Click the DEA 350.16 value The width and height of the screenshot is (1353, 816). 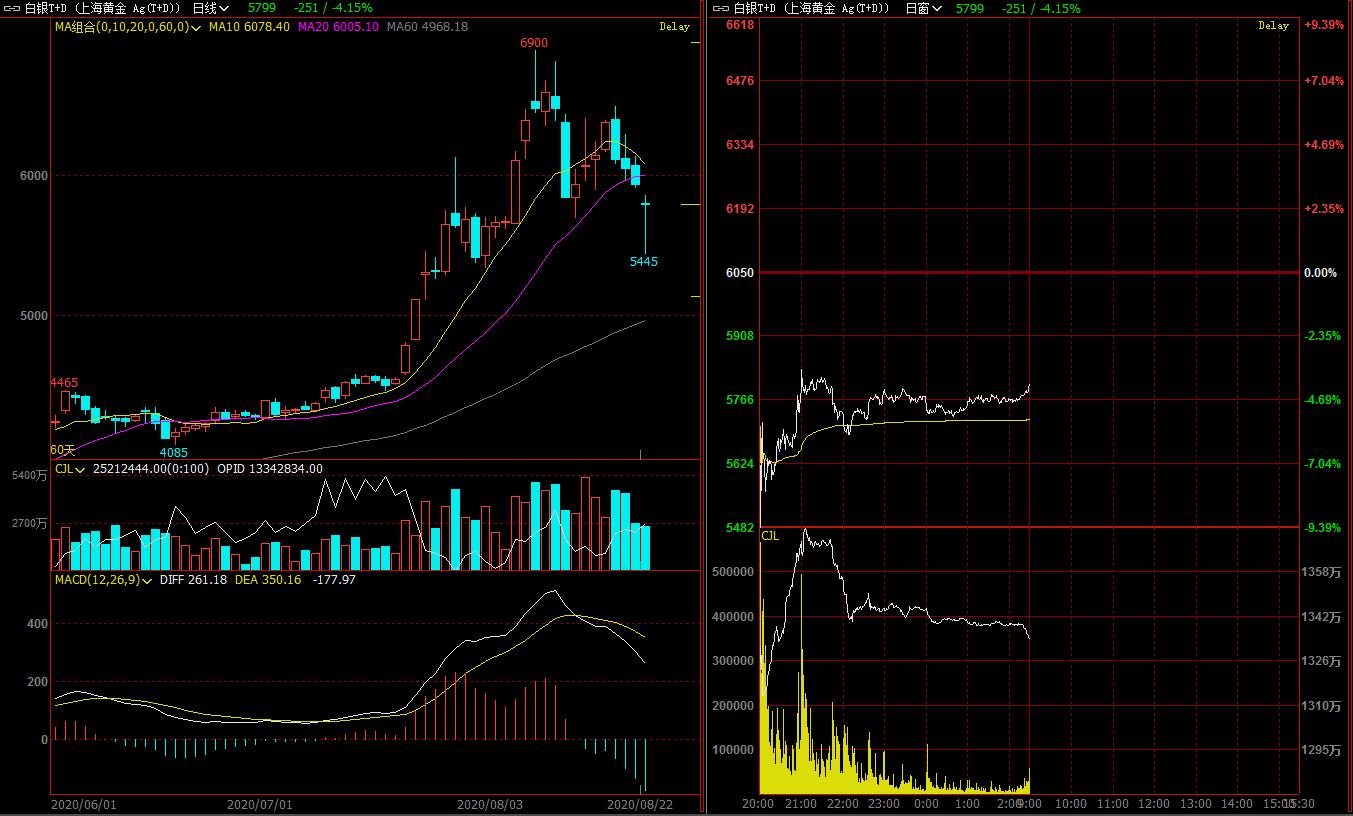(268, 580)
